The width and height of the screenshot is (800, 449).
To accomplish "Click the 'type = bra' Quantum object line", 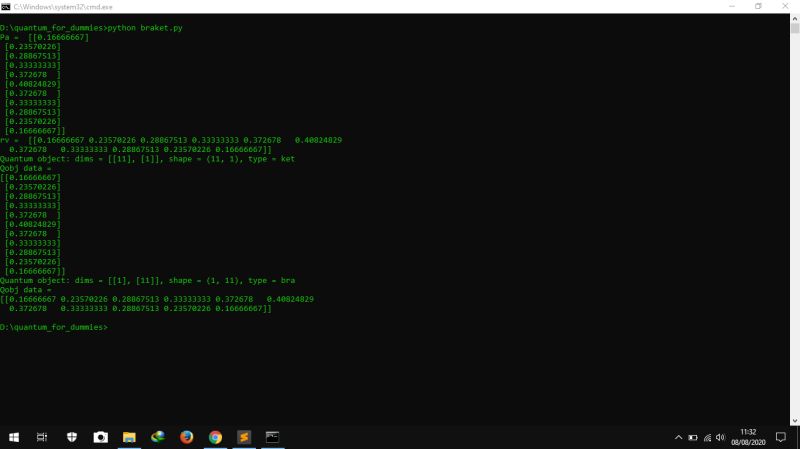I will coord(147,280).
